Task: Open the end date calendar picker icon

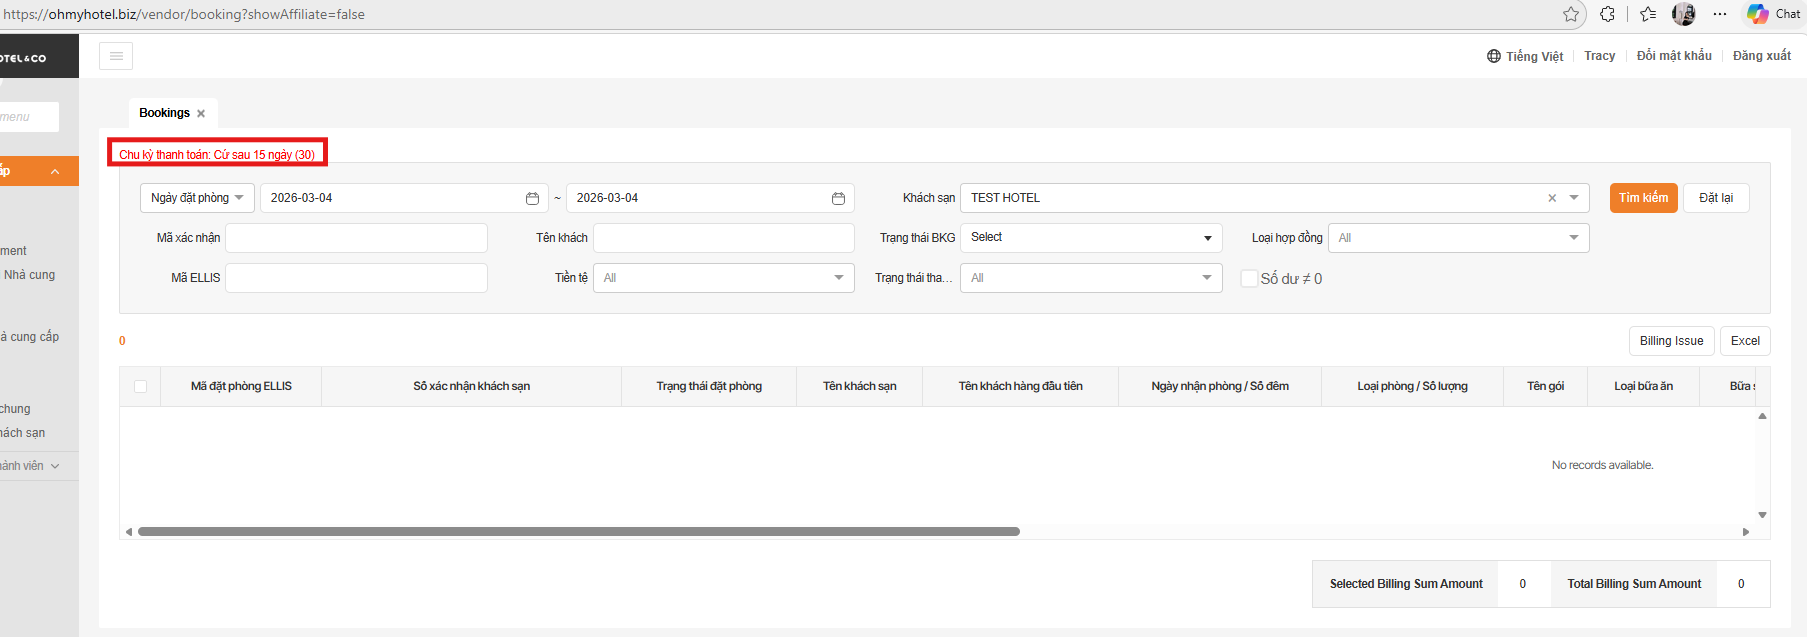Action: [x=838, y=198]
